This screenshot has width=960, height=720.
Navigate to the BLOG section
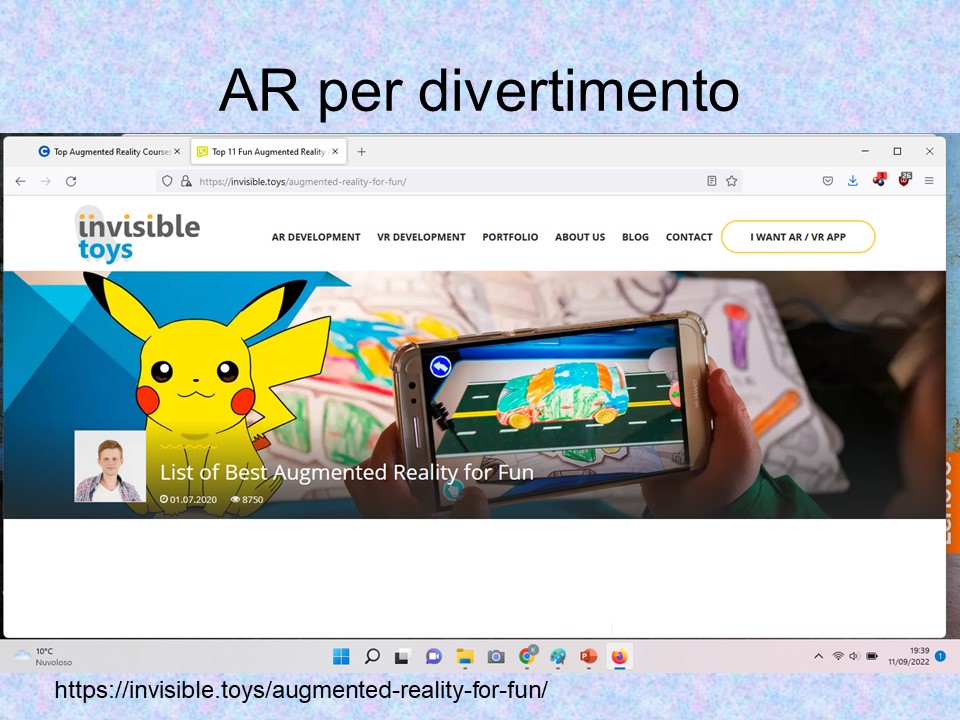pyautogui.click(x=635, y=237)
